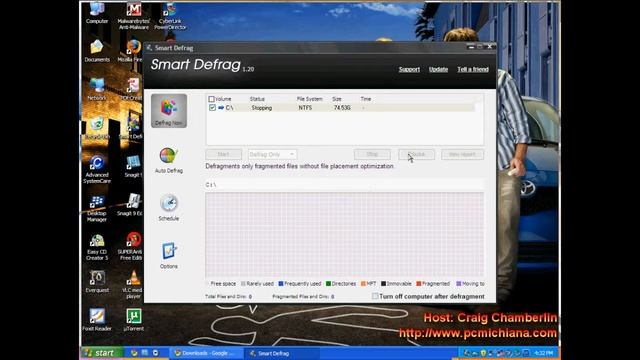Launch Foxit Reader desktop shortcut

pyautogui.click(x=97, y=320)
